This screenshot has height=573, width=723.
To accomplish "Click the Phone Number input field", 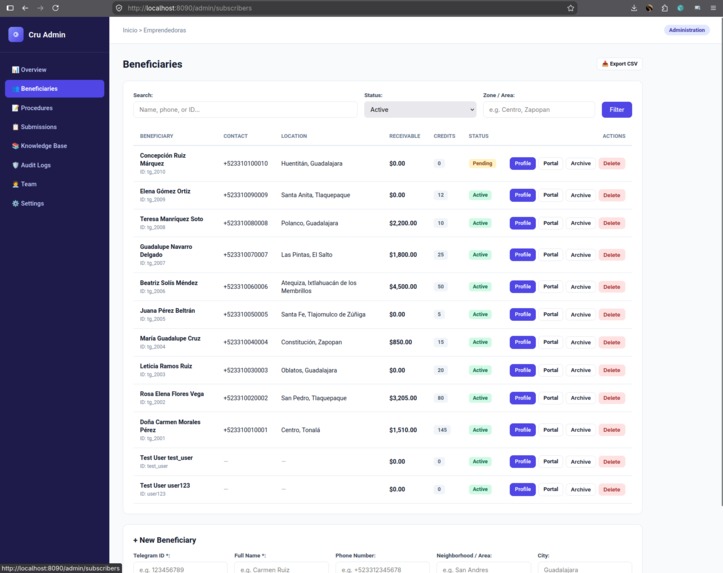I will (382, 569).
